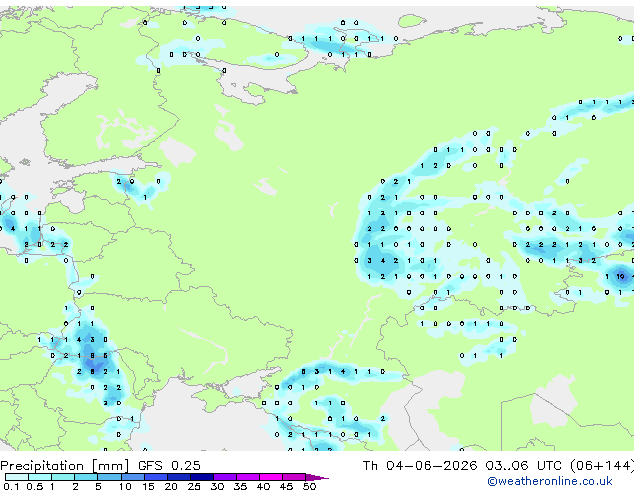The image size is (634, 490).
Task: Pick the 30–35 mm purple legend swatch
Action: [225, 477]
